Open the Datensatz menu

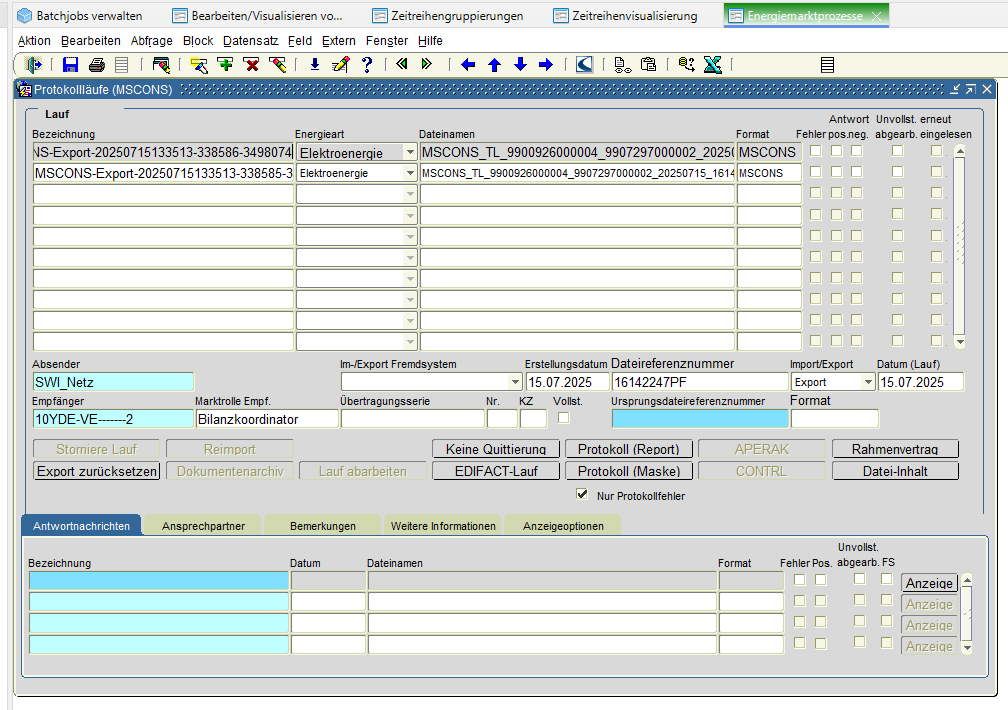tap(250, 41)
